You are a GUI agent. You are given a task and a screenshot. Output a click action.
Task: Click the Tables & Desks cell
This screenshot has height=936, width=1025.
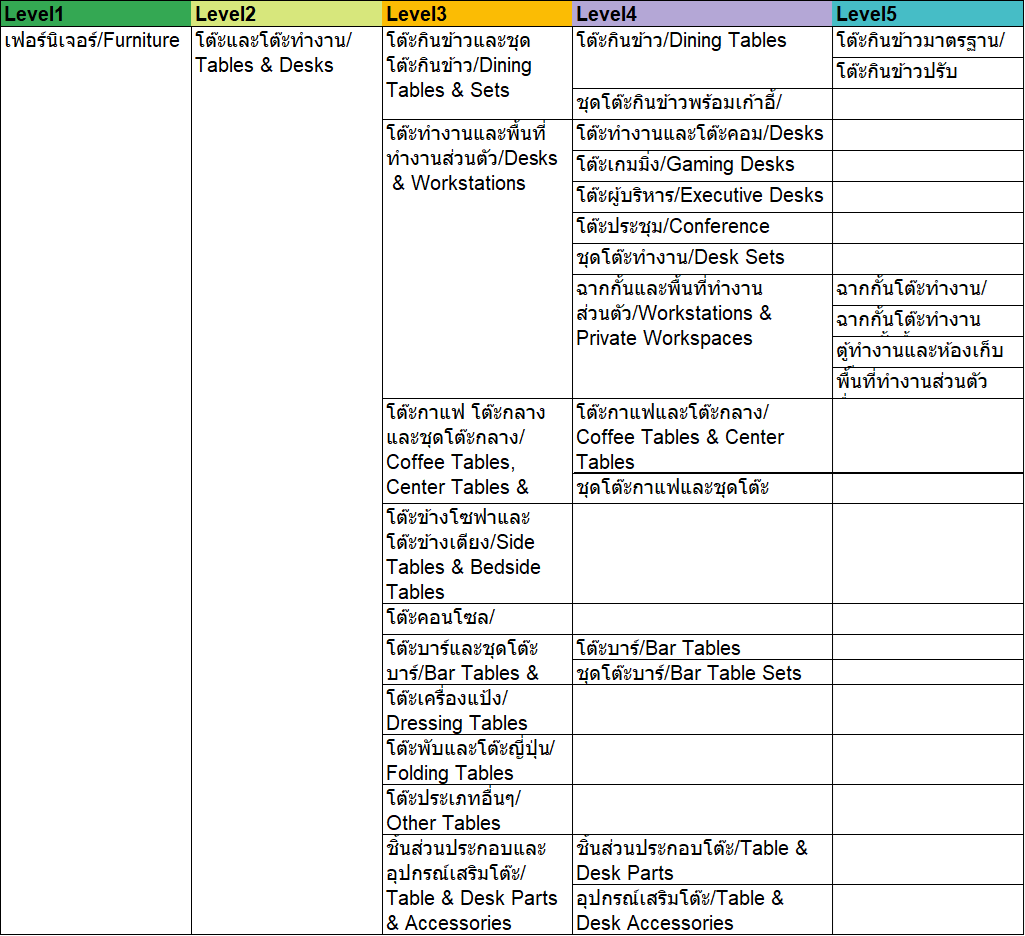[286, 480]
